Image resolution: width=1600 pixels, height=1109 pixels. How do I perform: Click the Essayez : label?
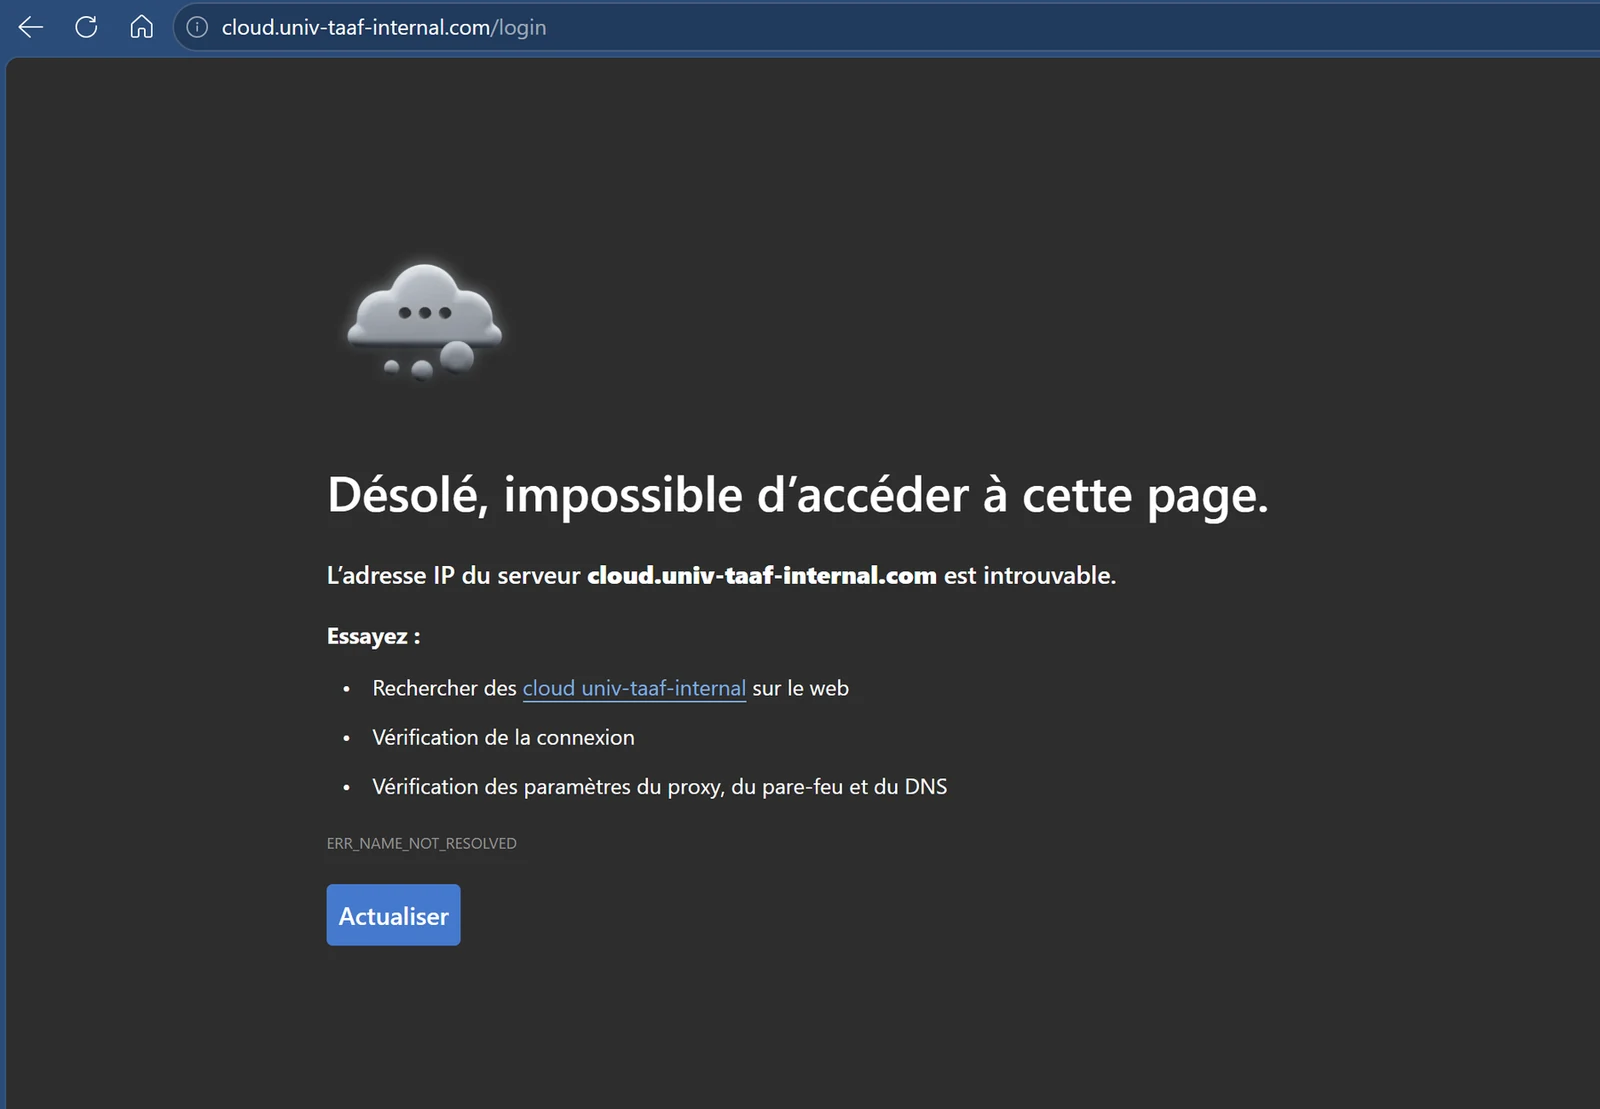pyautogui.click(x=373, y=636)
